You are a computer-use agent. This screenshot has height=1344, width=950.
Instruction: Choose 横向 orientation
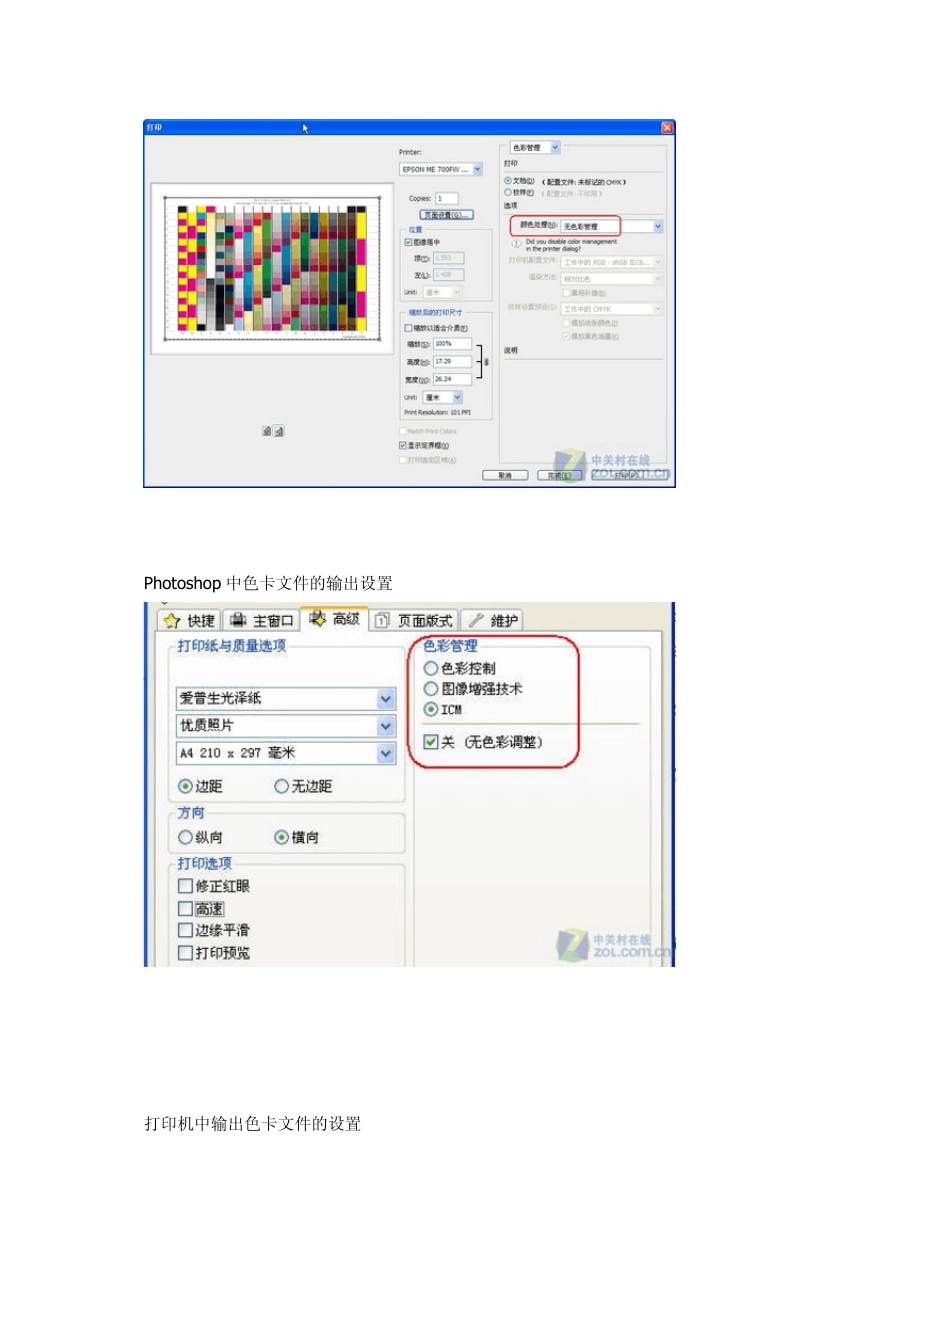coord(281,837)
